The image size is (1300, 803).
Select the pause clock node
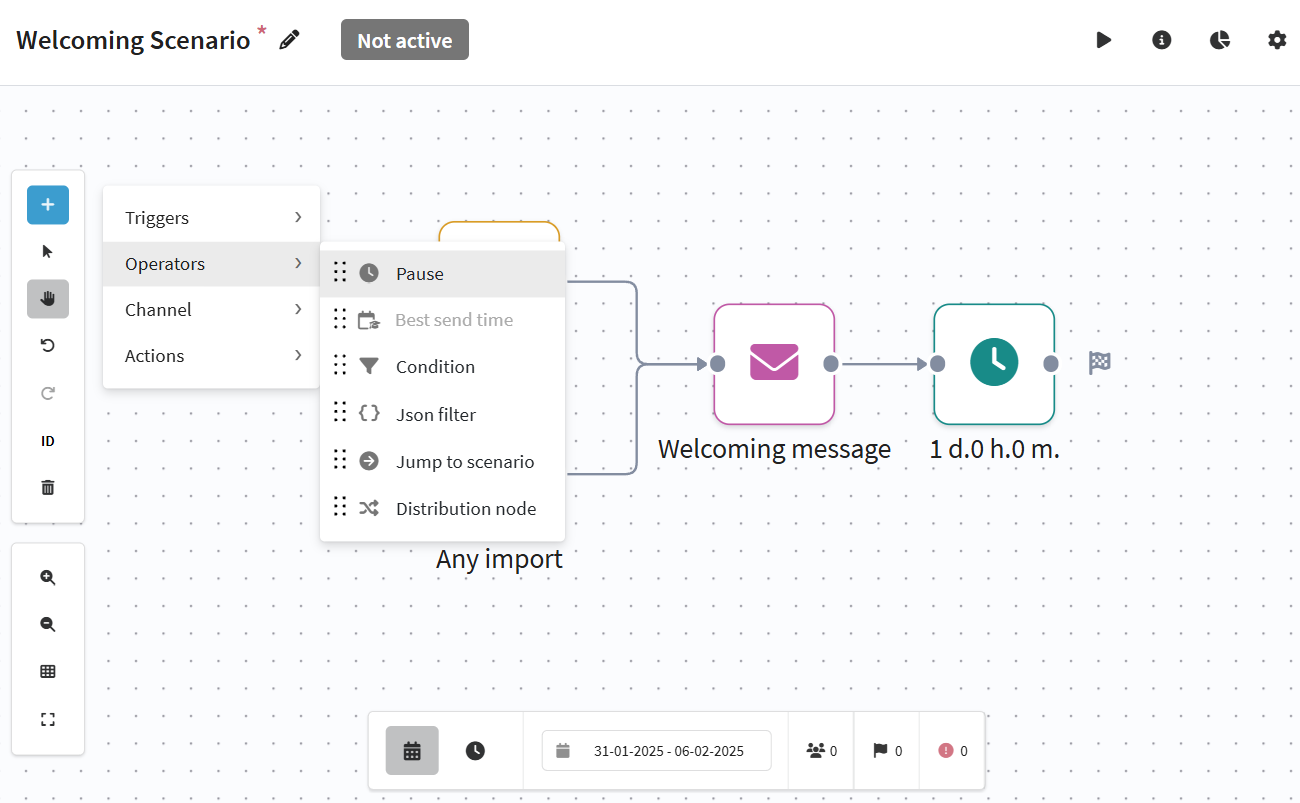pos(994,364)
